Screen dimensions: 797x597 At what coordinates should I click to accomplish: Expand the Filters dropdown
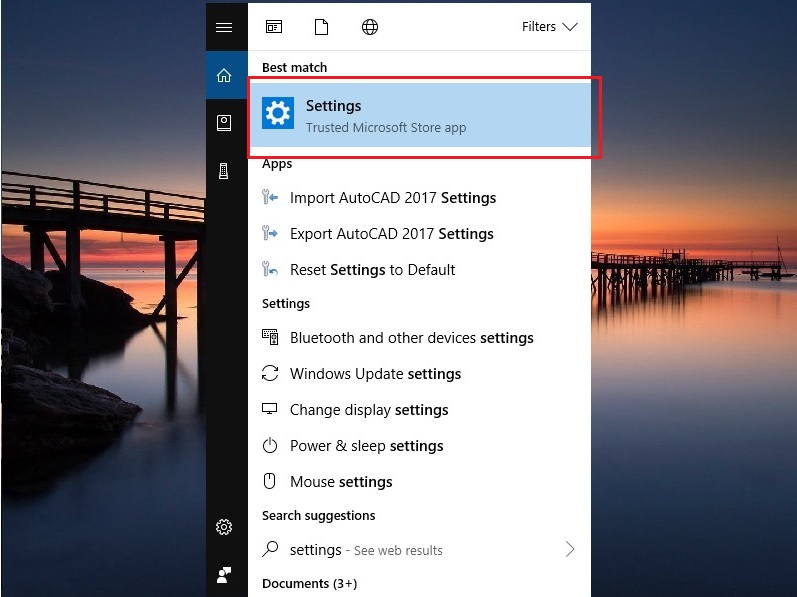coord(549,27)
